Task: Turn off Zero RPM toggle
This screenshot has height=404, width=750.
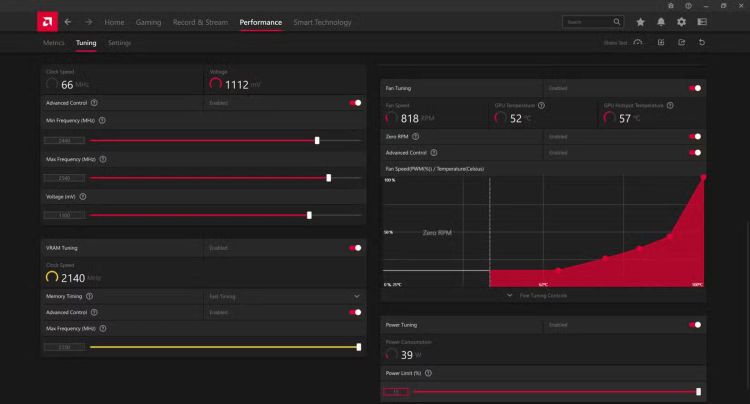Action: tap(695, 136)
